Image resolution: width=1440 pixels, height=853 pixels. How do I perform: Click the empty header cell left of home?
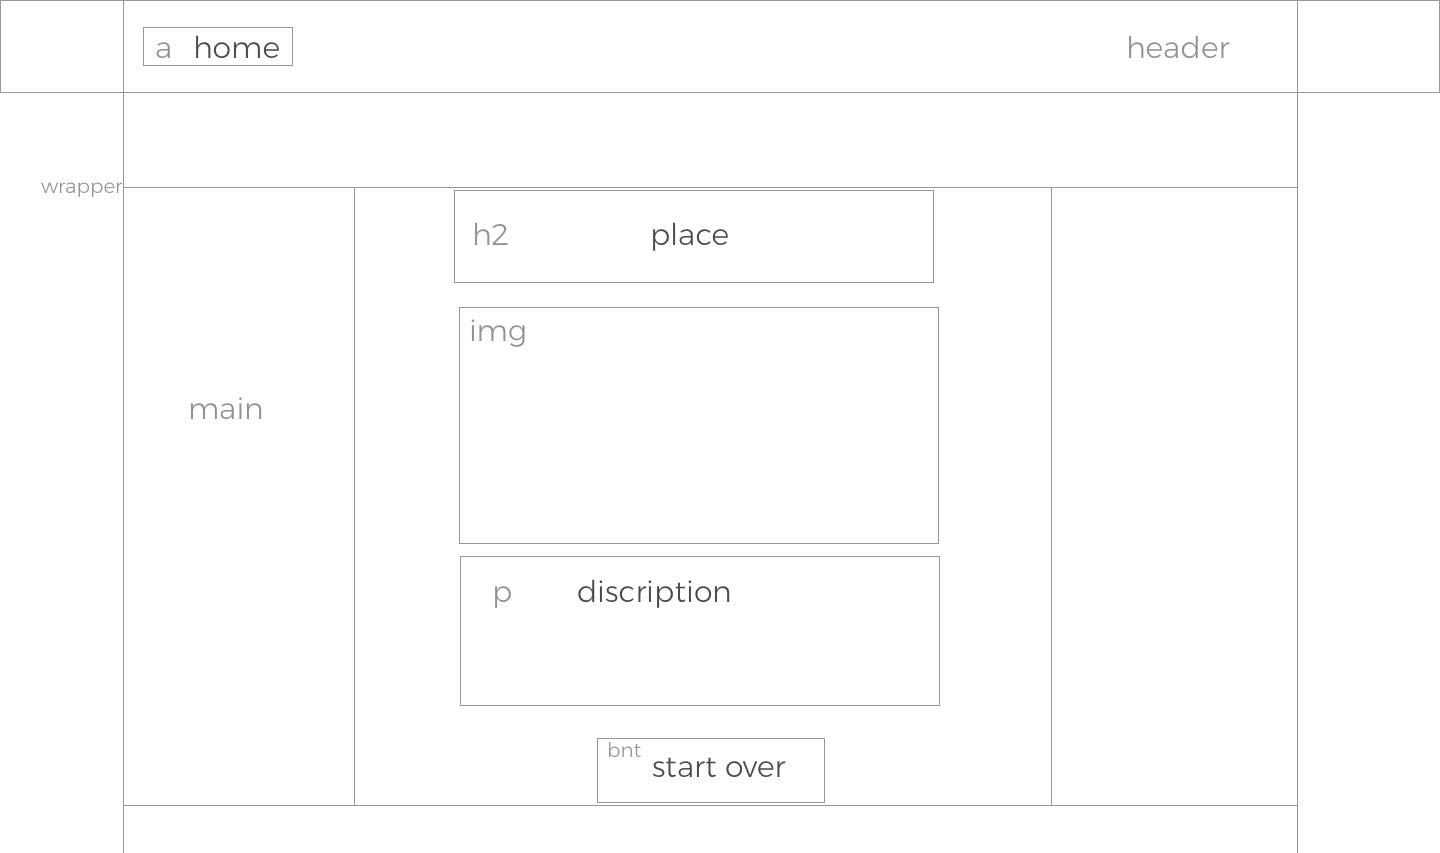tap(62, 47)
